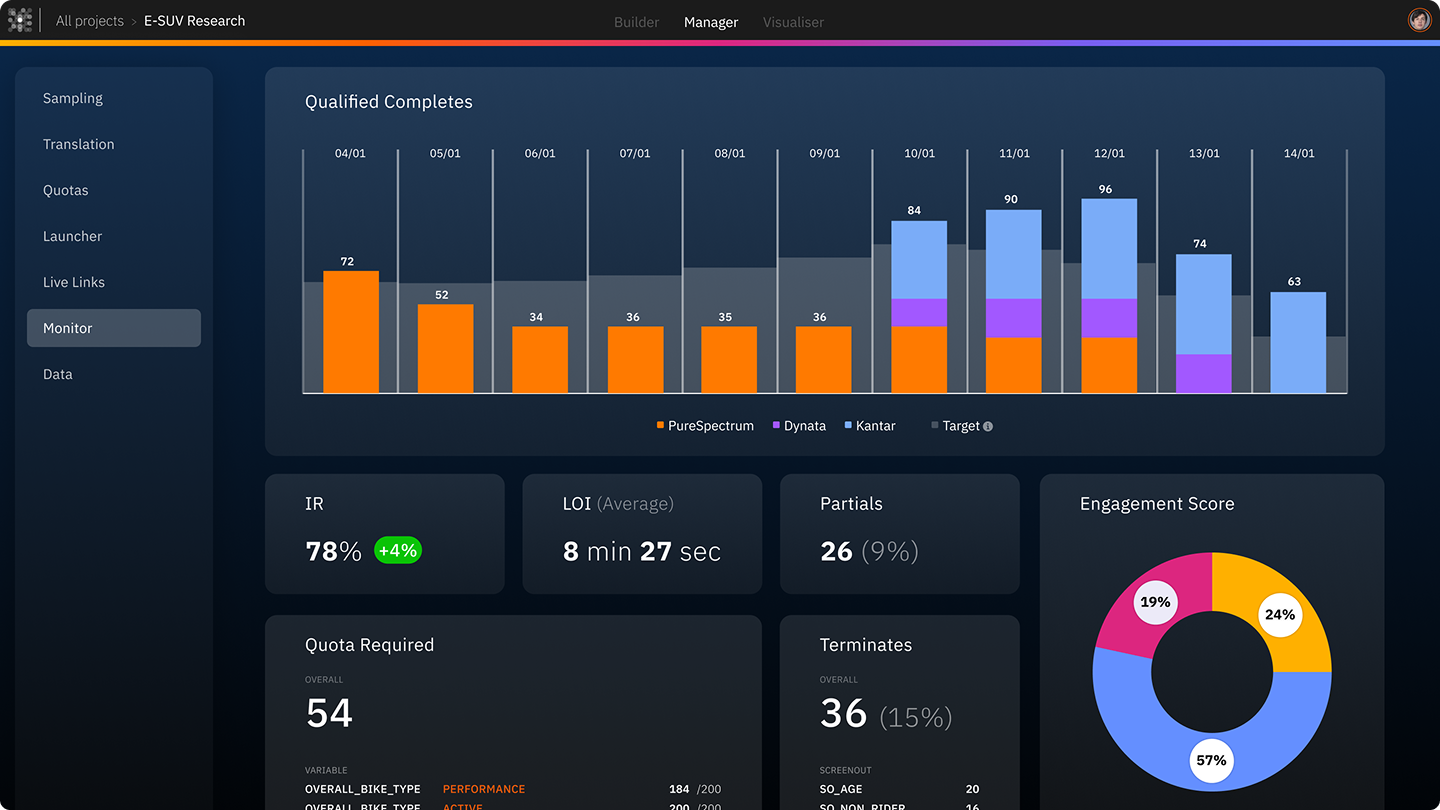
Task: Switch to the Visualiser tab
Action: (793, 21)
